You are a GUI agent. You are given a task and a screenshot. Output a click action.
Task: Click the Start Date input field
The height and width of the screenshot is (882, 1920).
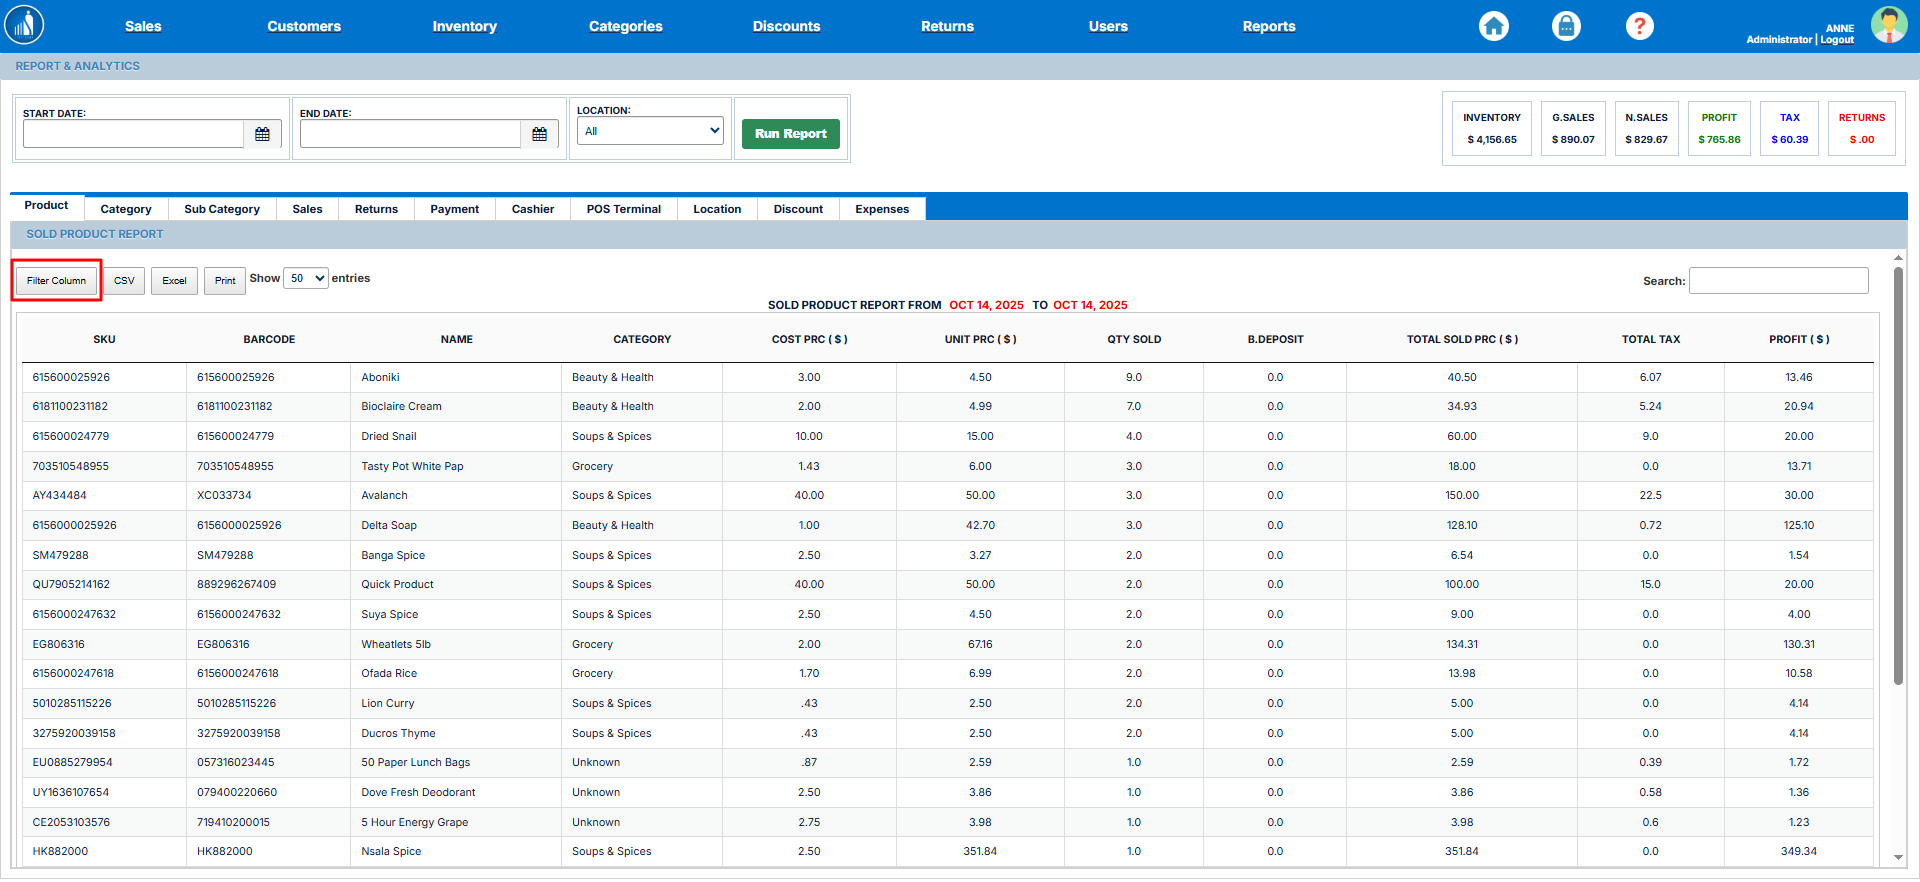tap(133, 134)
